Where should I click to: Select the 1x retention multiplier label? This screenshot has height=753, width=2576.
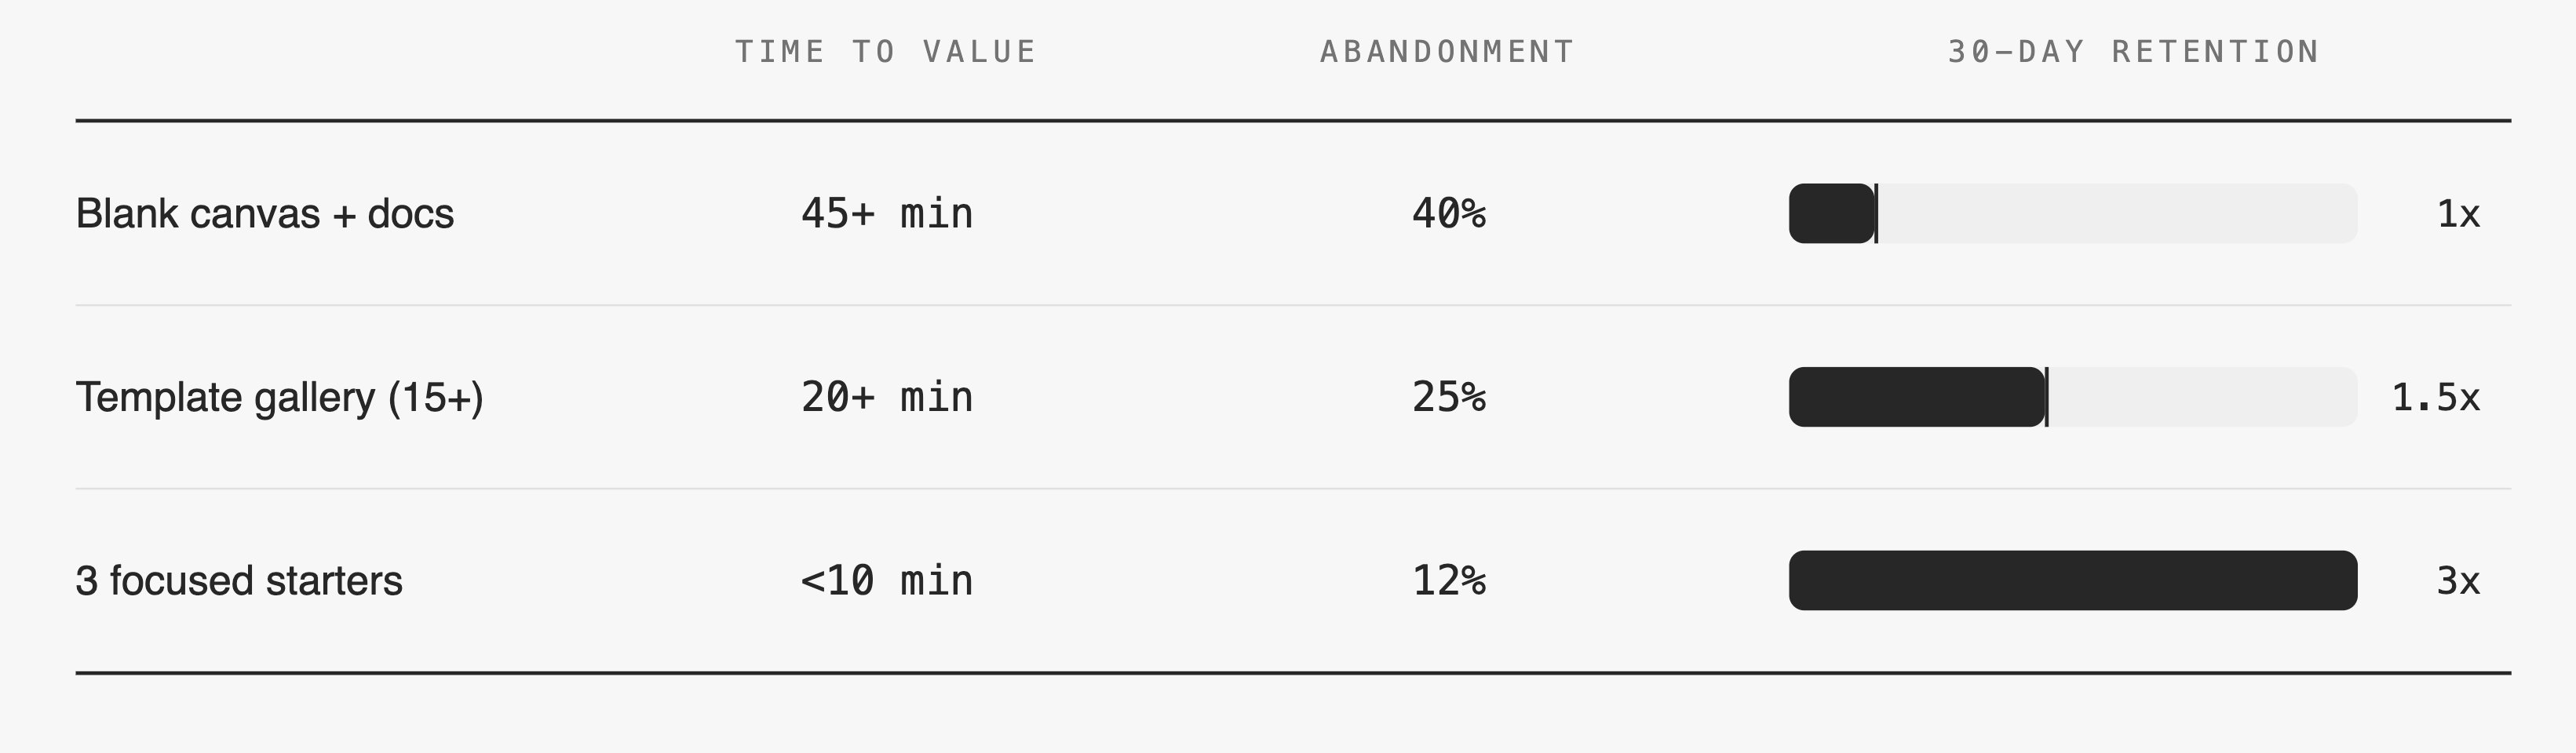pyautogui.click(x=2458, y=214)
